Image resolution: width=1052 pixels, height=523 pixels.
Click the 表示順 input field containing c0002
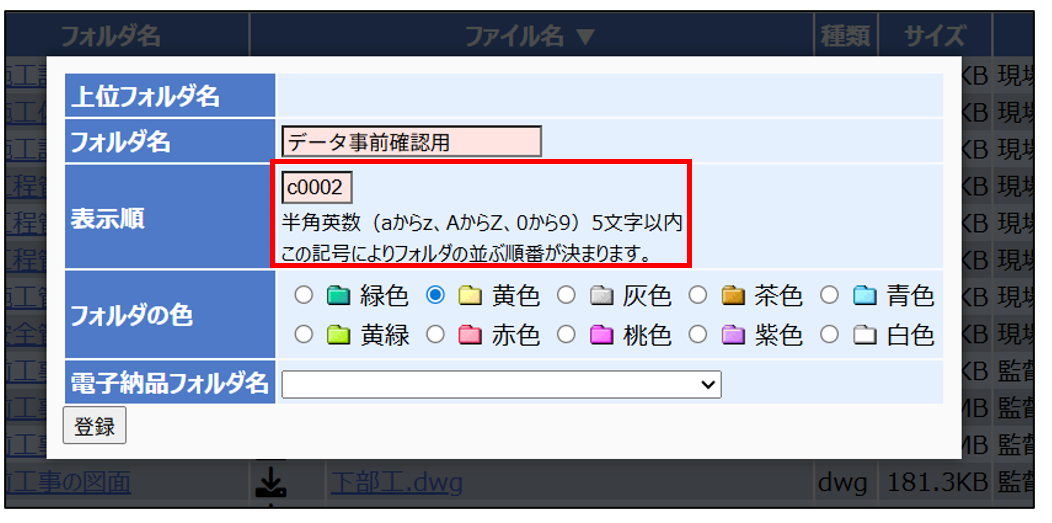[x=317, y=188]
